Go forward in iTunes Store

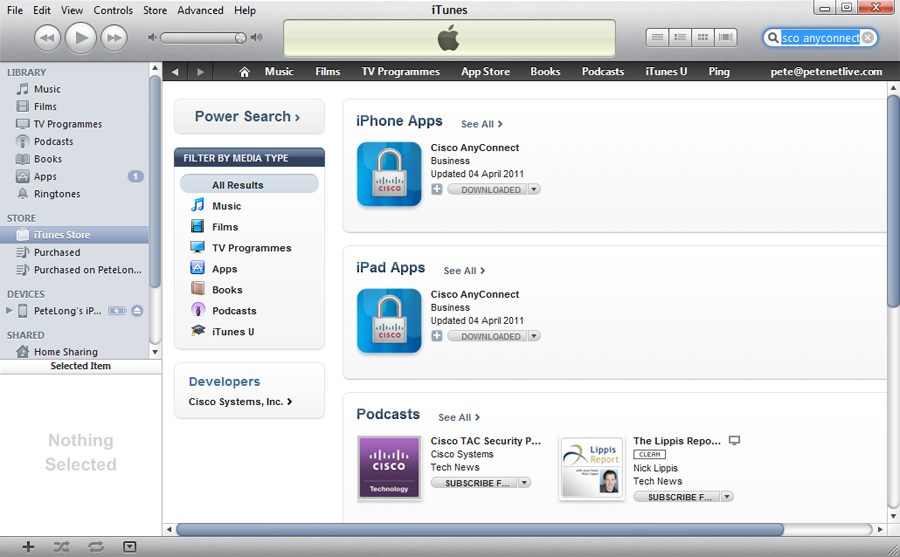pos(200,72)
